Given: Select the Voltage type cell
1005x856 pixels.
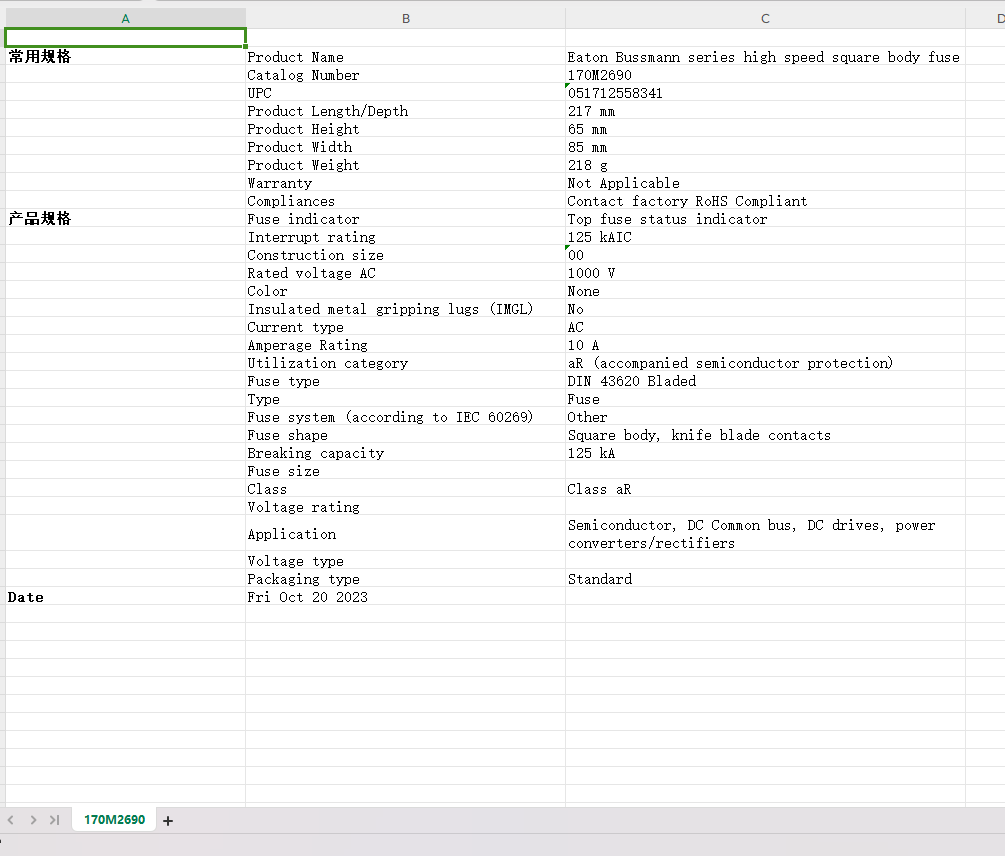Looking at the screenshot, I should point(406,561).
